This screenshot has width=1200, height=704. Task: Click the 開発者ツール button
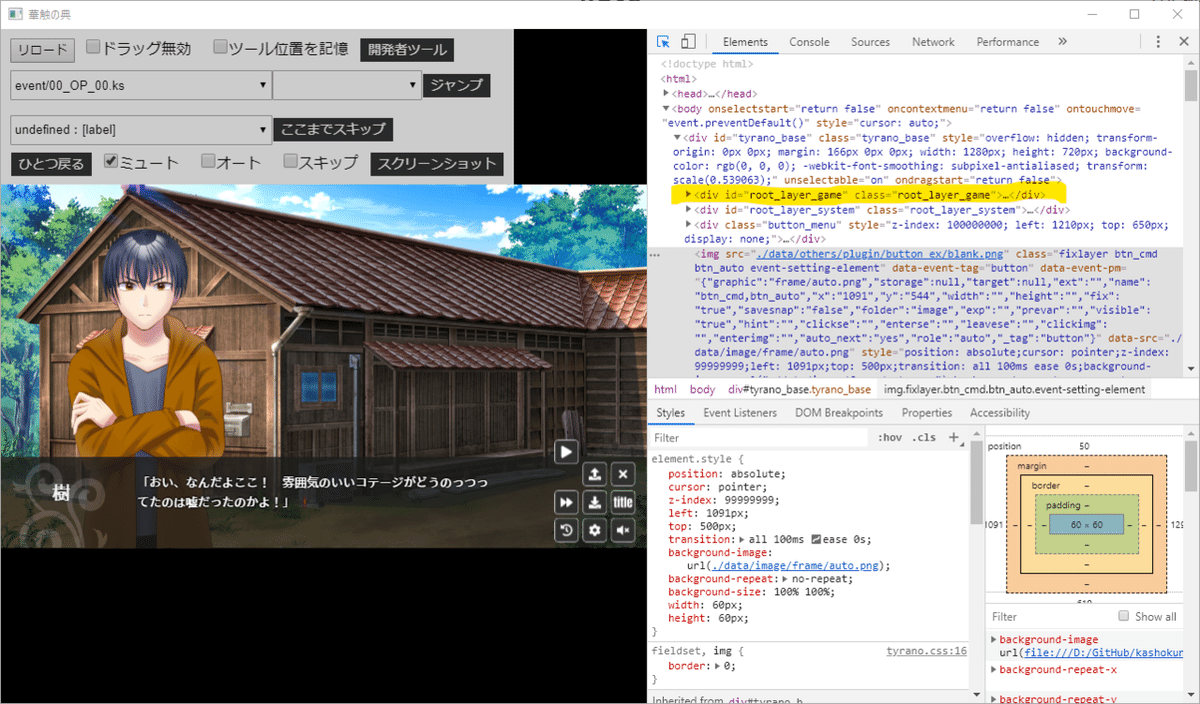(406, 49)
